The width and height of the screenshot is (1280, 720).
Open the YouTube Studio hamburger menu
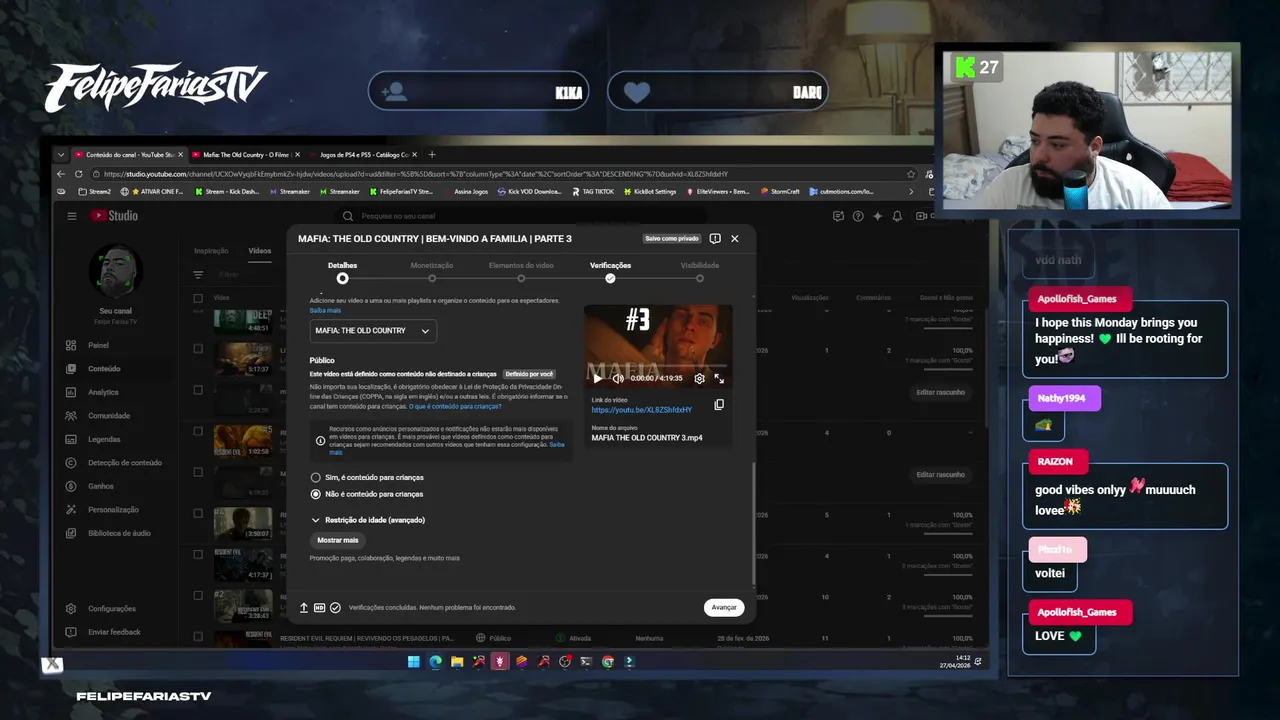[72, 216]
